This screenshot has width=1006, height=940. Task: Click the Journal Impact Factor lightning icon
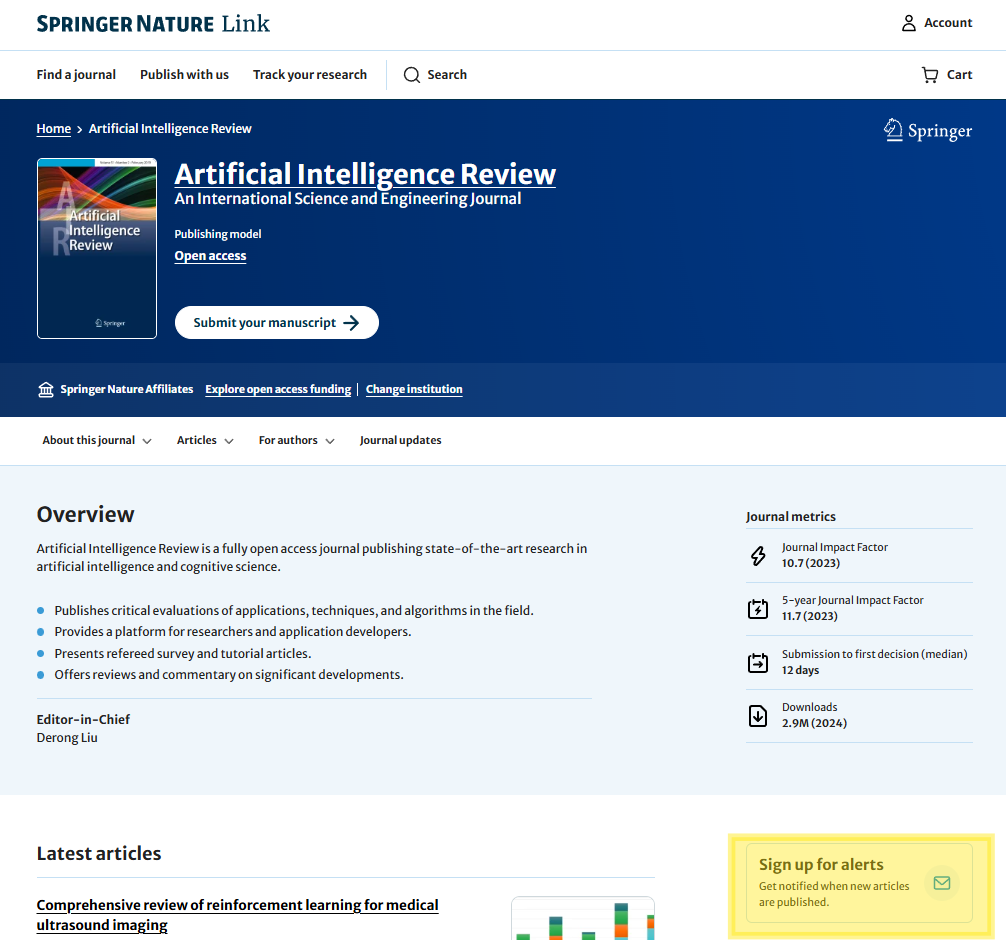click(x=758, y=556)
